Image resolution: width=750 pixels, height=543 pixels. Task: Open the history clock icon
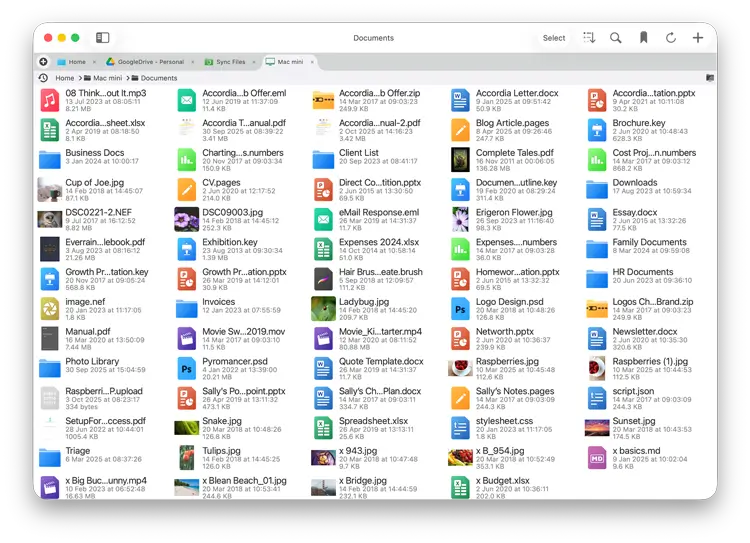(x=43, y=78)
